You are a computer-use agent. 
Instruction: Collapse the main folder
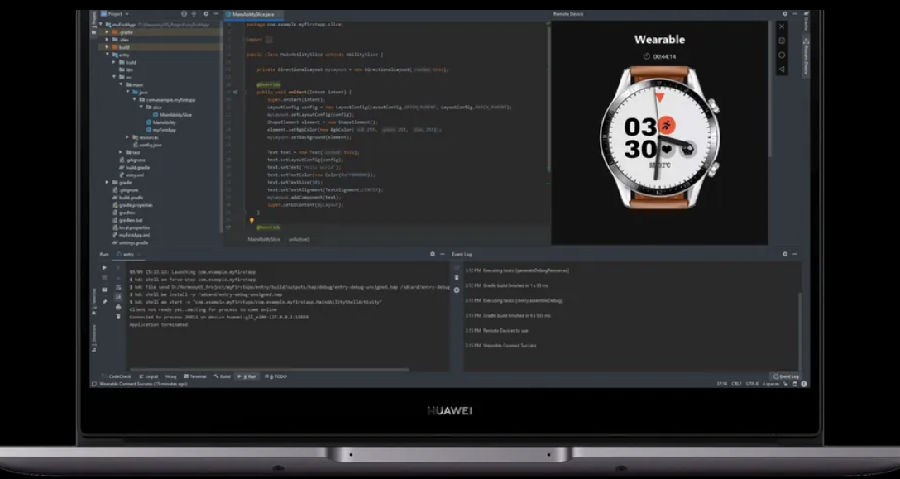tap(121, 84)
